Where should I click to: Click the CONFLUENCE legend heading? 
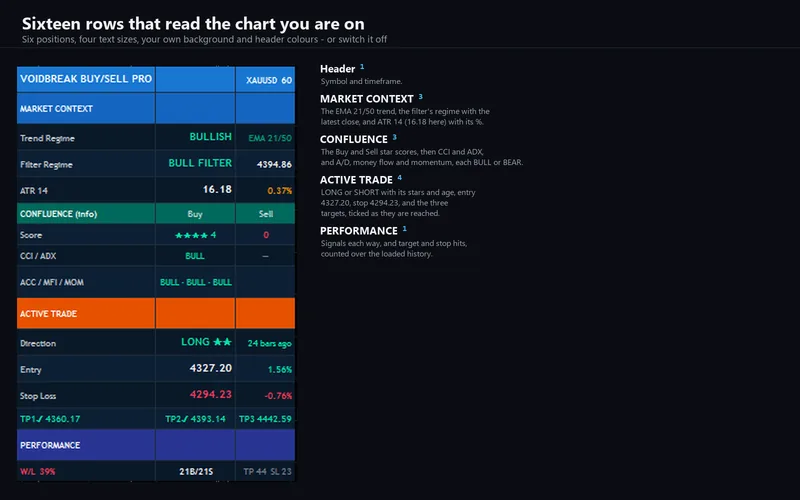point(354,140)
